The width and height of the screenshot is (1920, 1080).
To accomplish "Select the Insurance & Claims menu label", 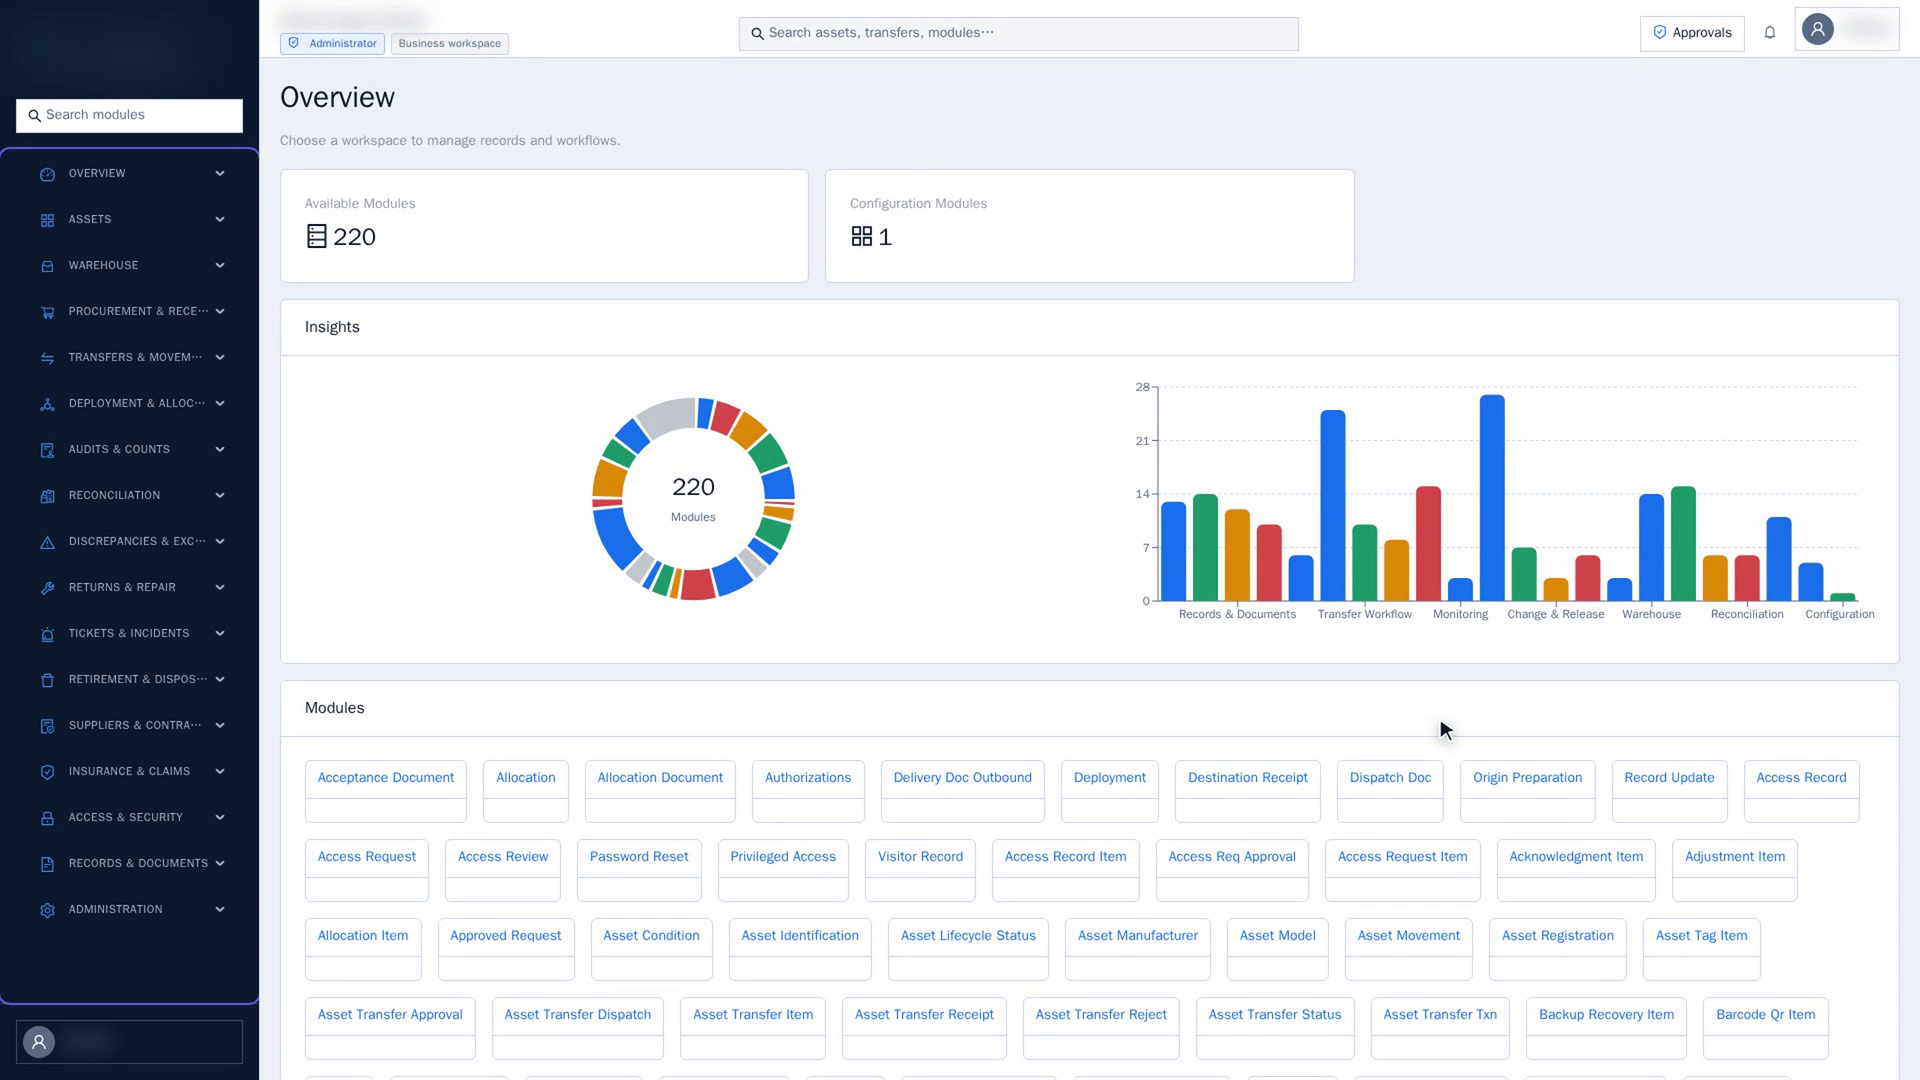I will point(129,771).
